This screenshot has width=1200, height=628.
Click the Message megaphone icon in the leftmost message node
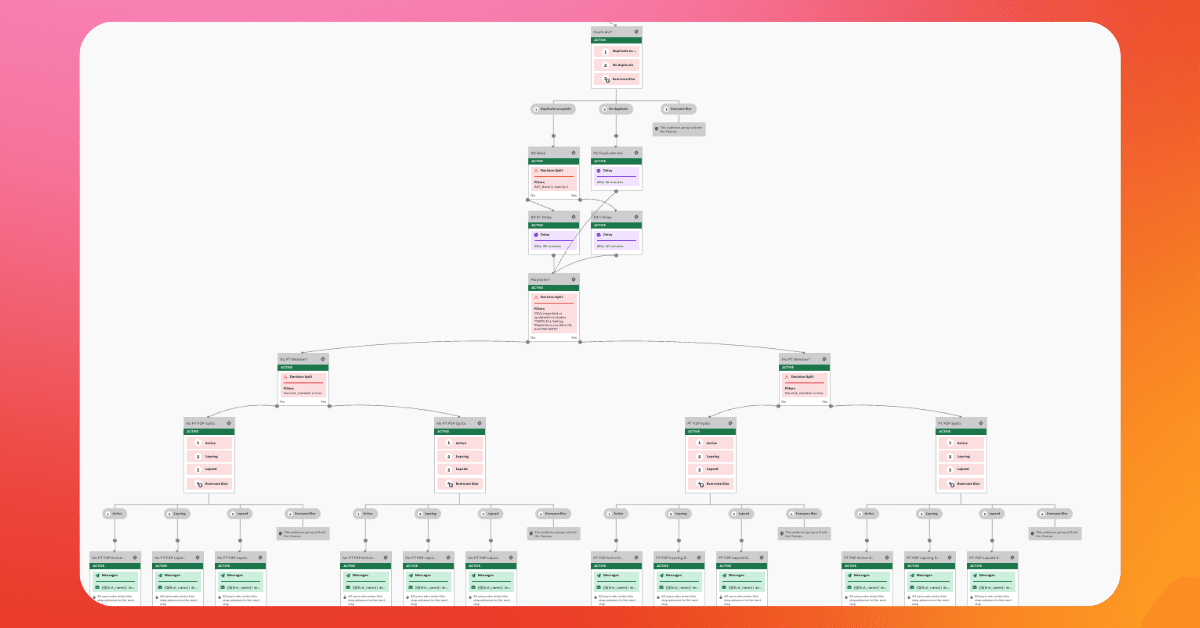point(97,575)
